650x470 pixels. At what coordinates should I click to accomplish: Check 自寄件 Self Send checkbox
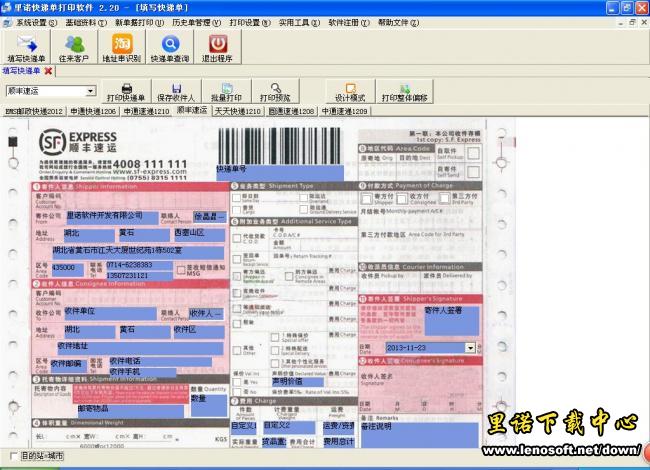point(473,172)
